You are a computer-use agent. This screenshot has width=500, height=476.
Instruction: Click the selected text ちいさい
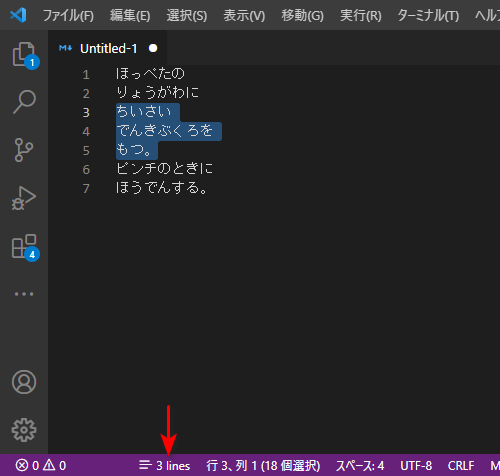pyautogui.click(x=143, y=112)
